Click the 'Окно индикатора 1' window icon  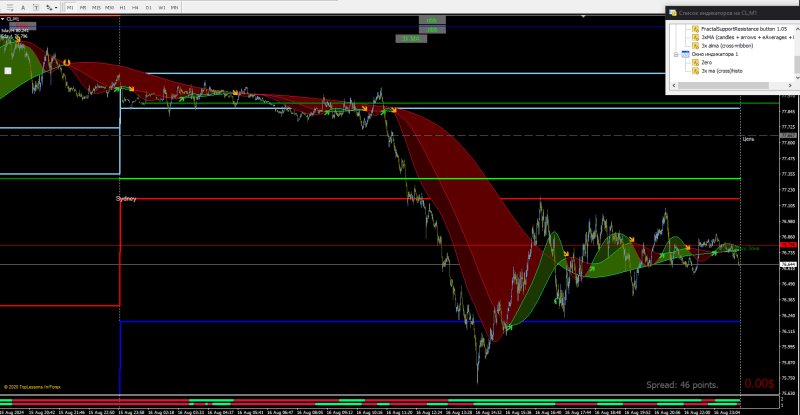coord(685,54)
